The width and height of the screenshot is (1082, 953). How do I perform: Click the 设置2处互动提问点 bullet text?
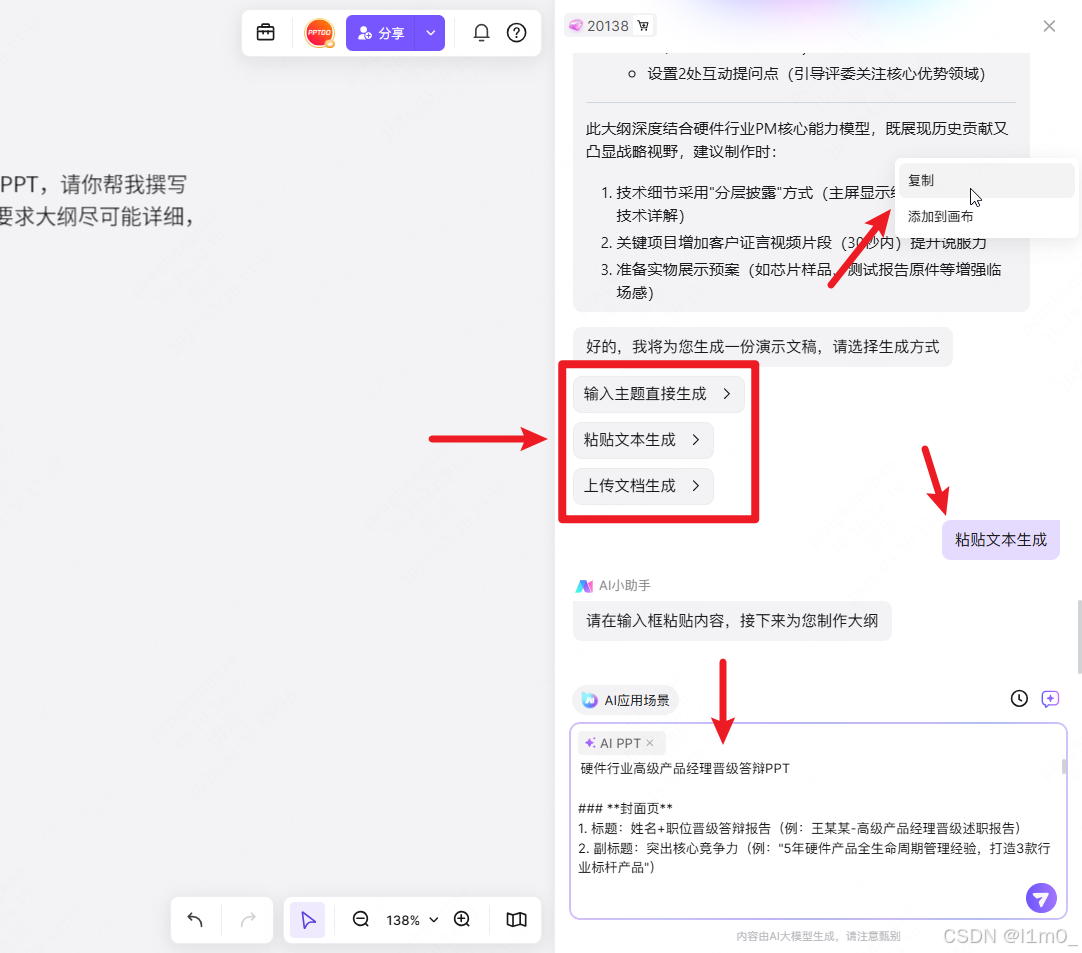(x=816, y=74)
